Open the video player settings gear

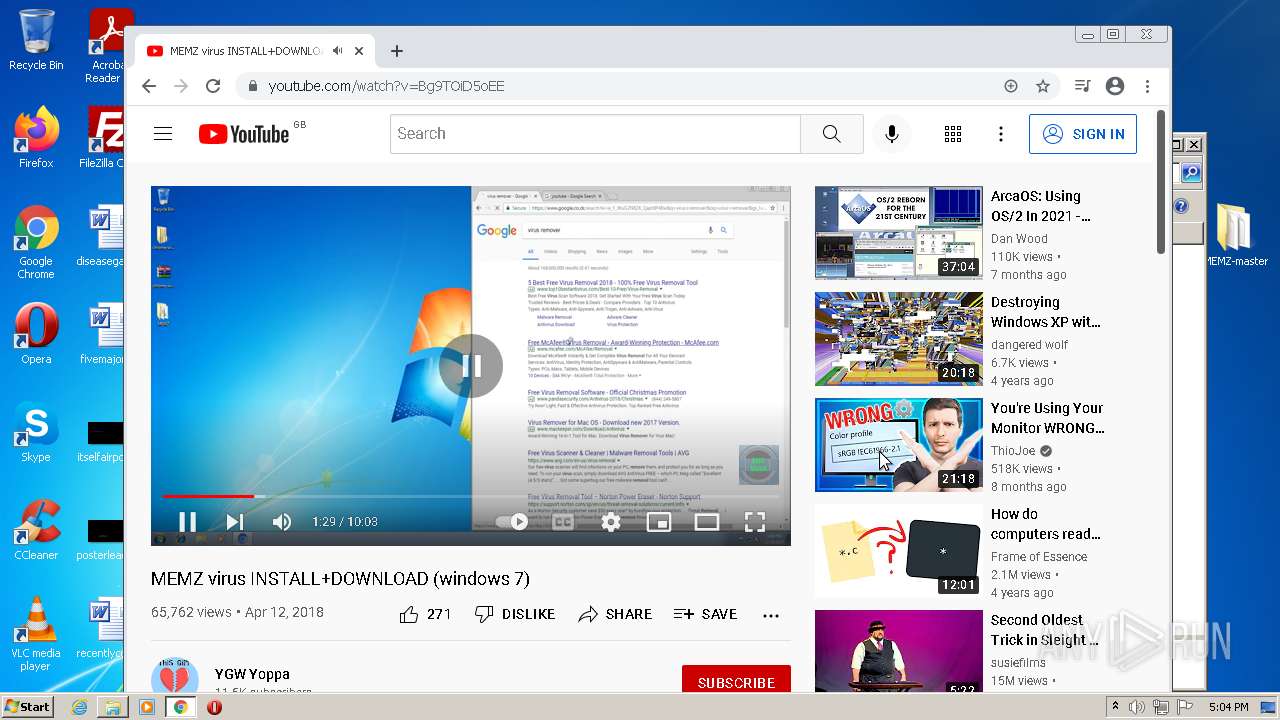tap(611, 521)
